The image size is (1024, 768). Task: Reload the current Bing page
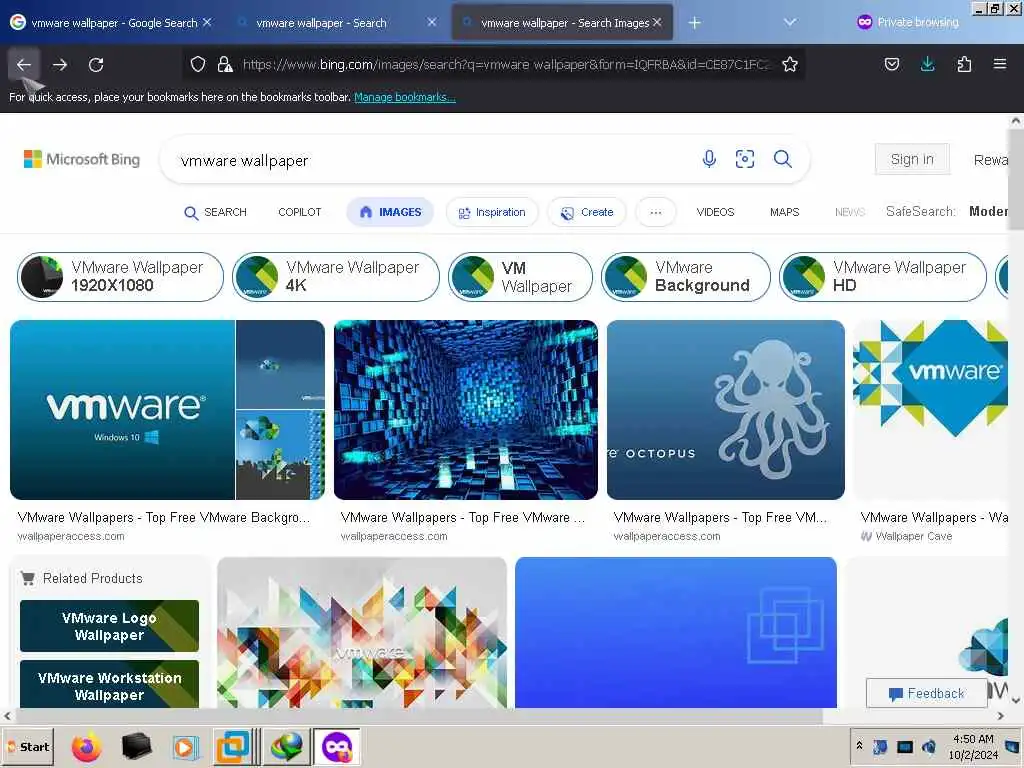click(x=96, y=65)
